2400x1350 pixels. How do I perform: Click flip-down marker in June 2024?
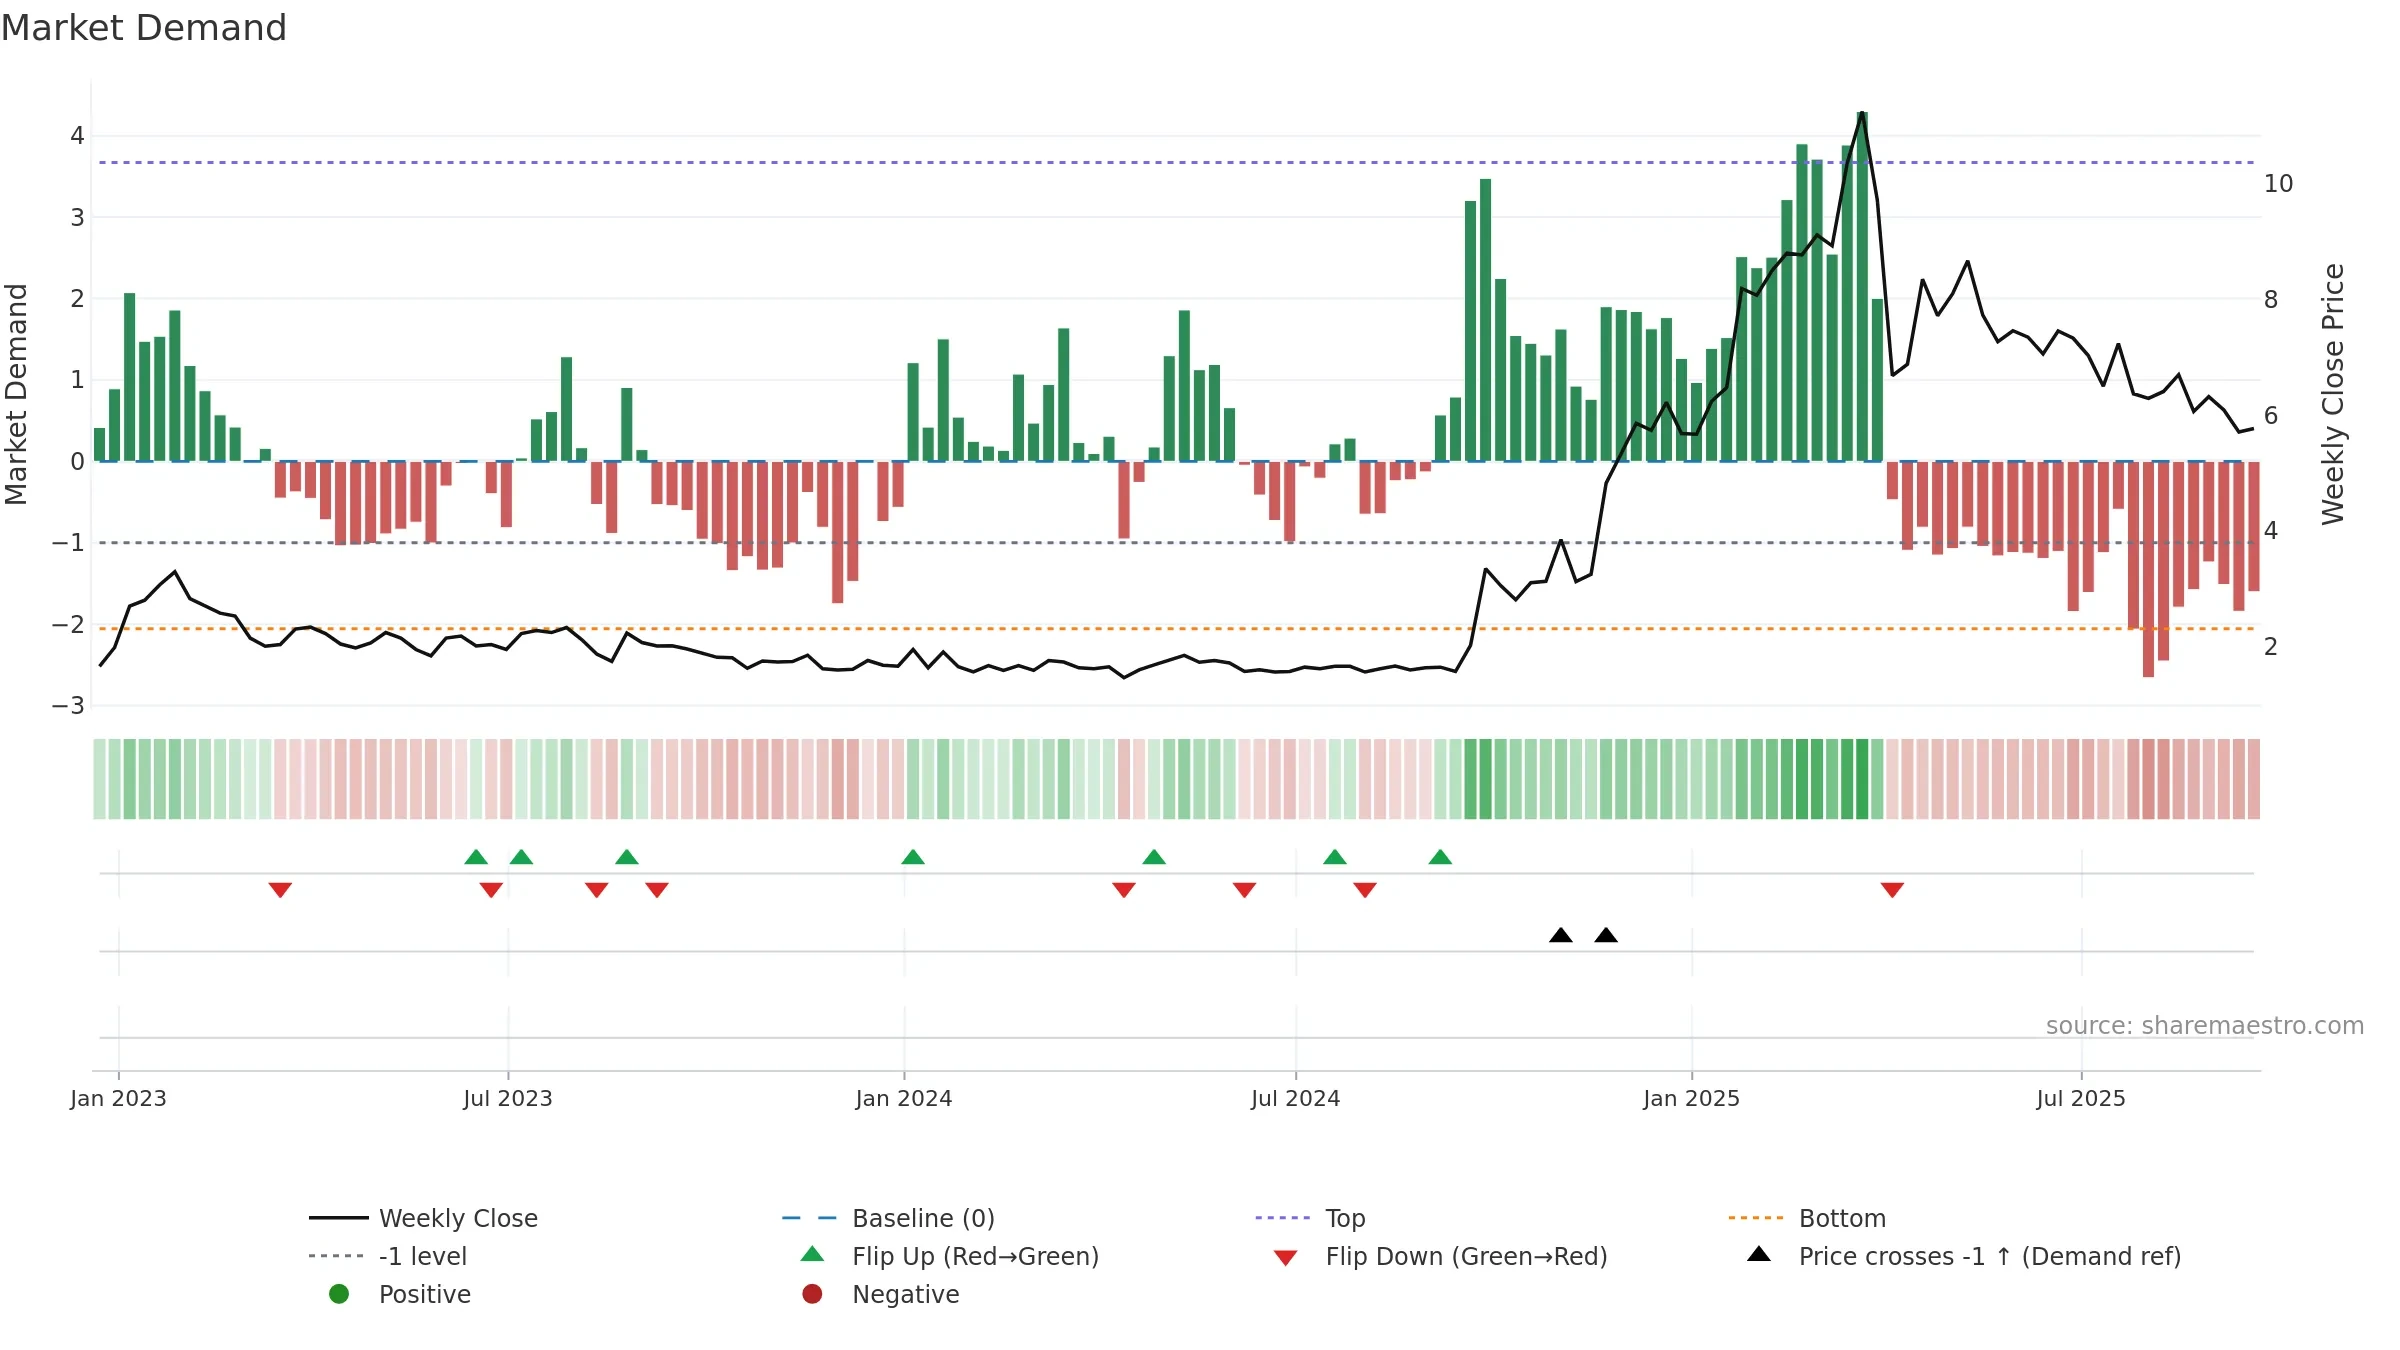click(x=1244, y=890)
